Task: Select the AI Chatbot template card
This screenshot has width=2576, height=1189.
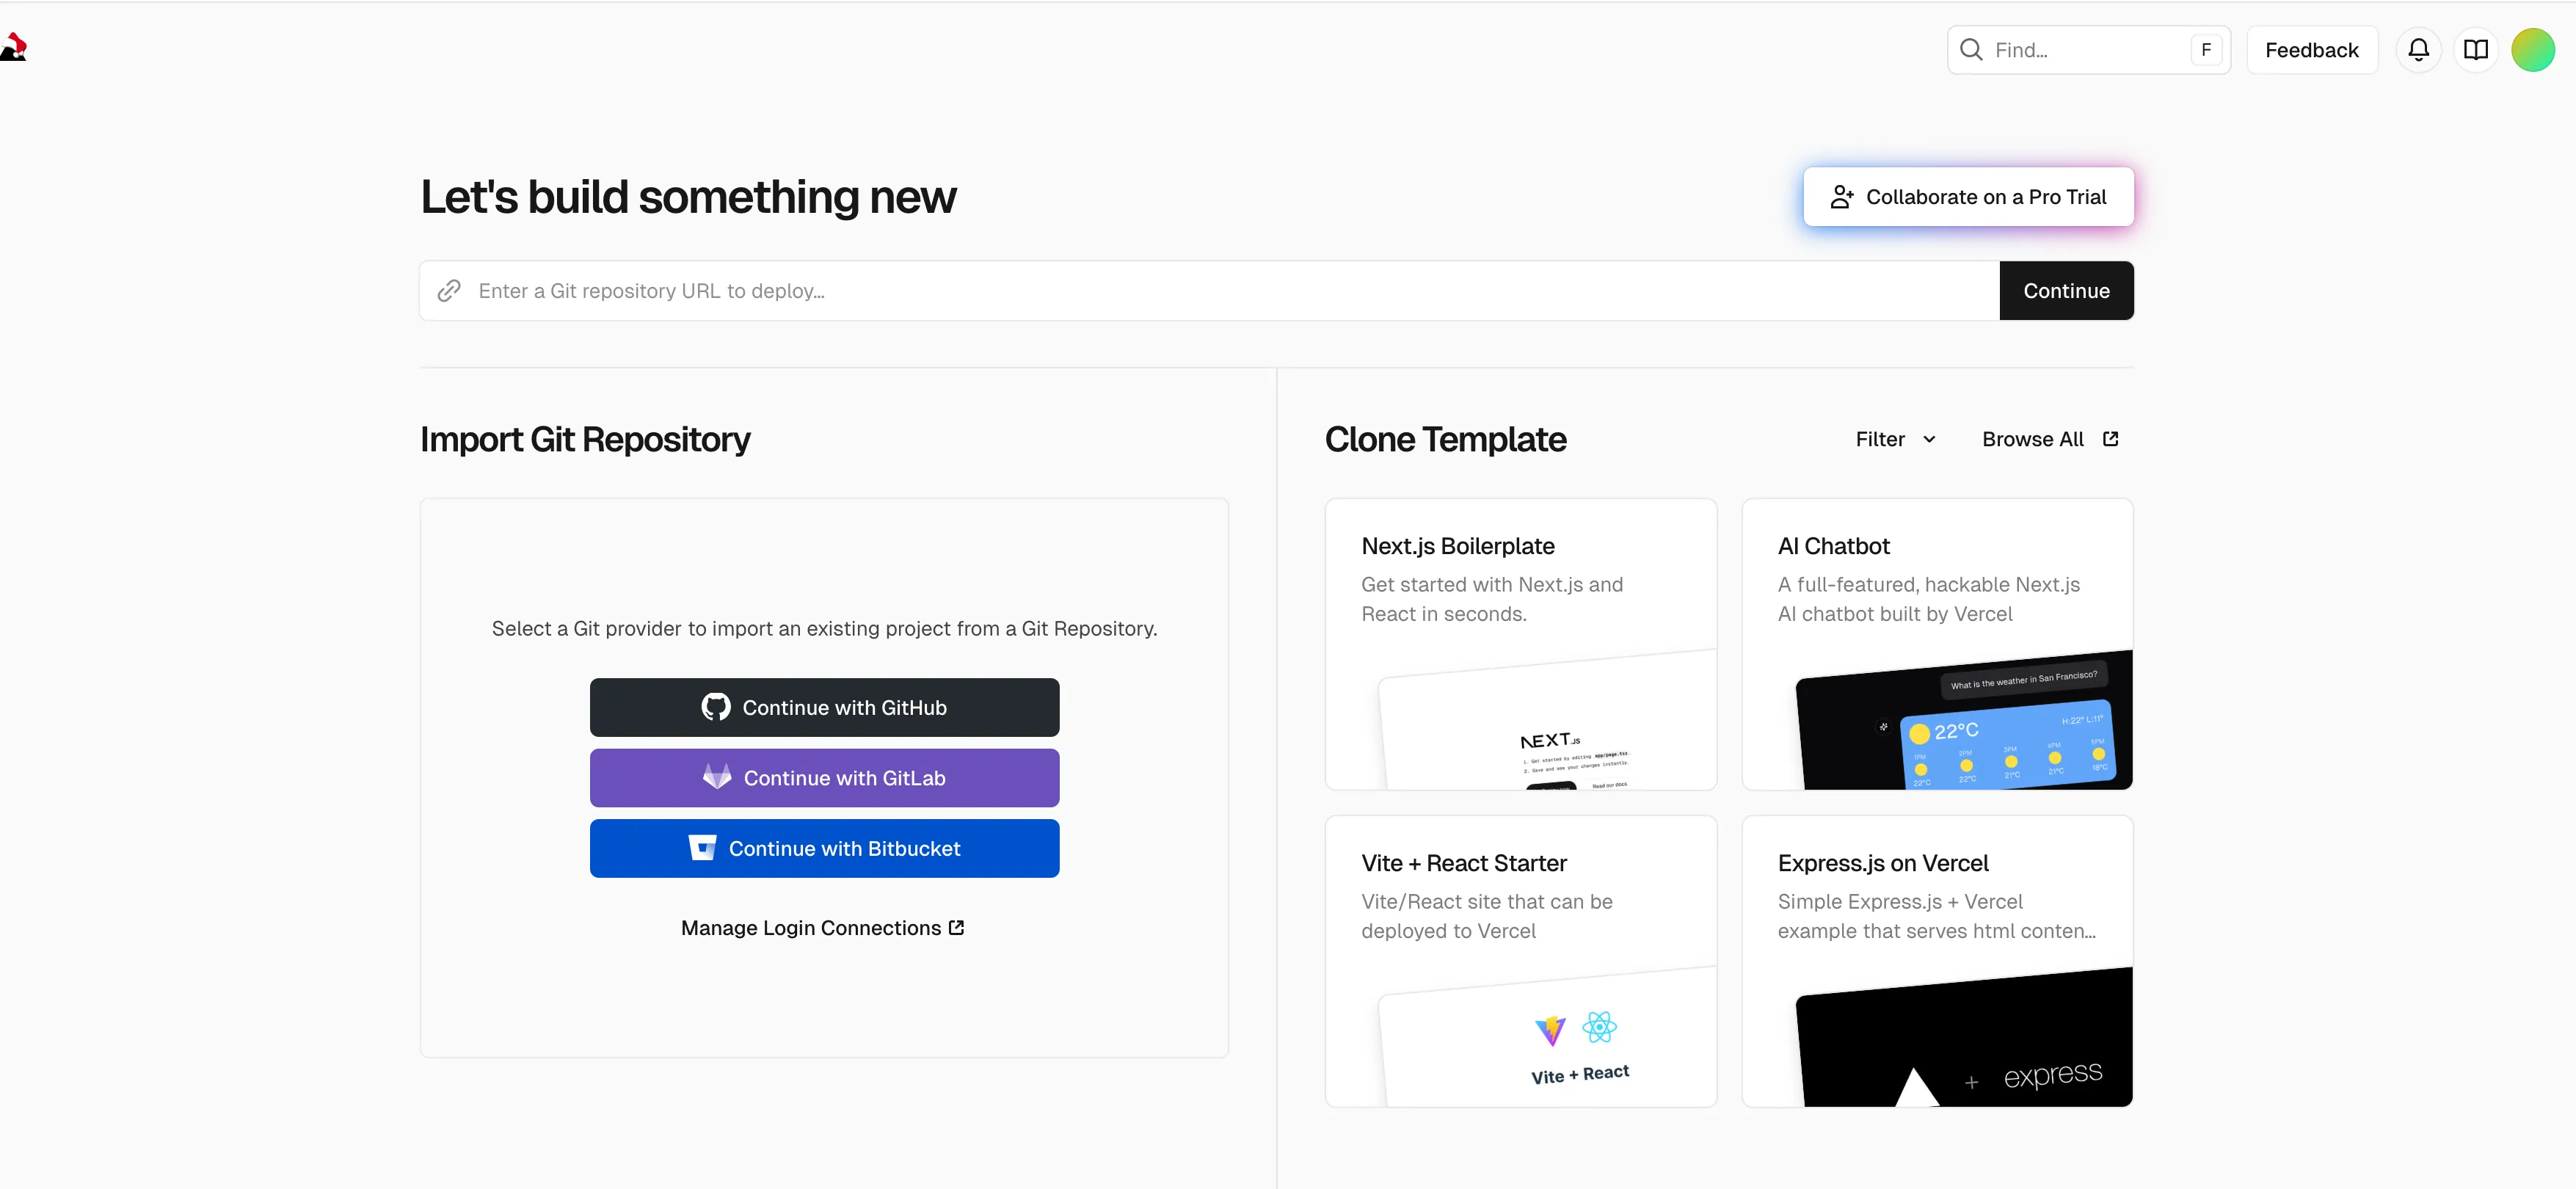Action: click(1936, 644)
